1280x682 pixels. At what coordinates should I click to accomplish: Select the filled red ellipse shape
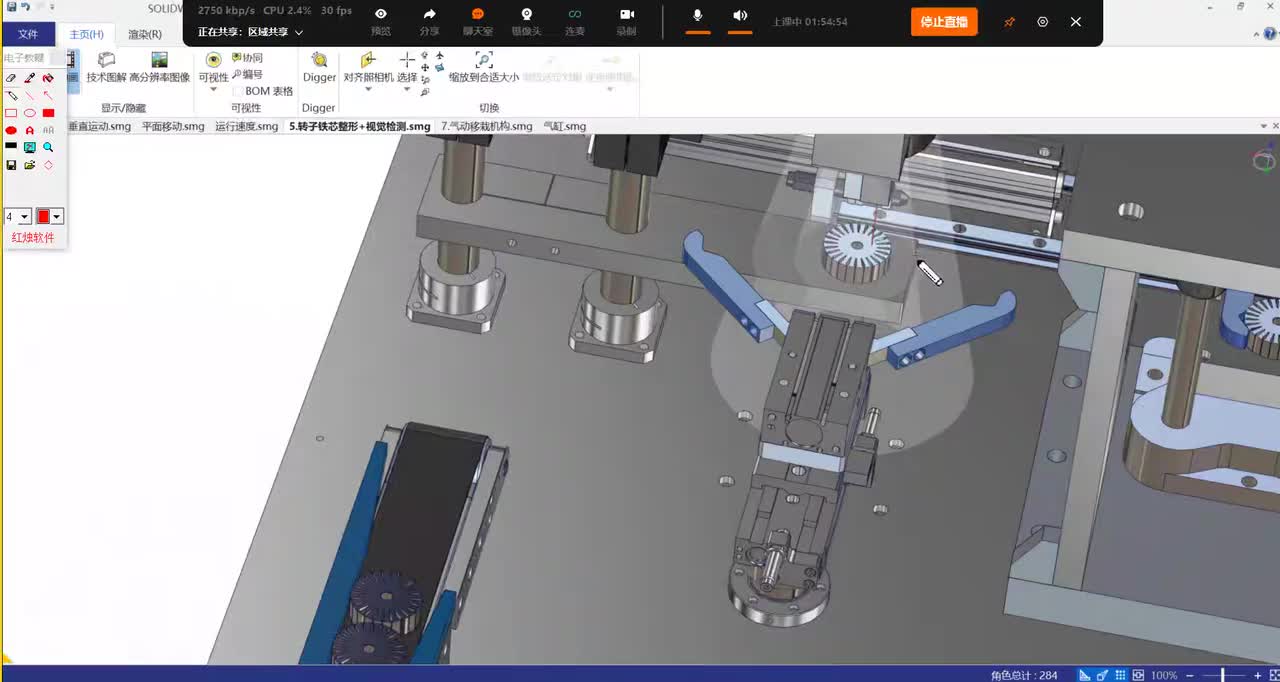tap(11, 130)
